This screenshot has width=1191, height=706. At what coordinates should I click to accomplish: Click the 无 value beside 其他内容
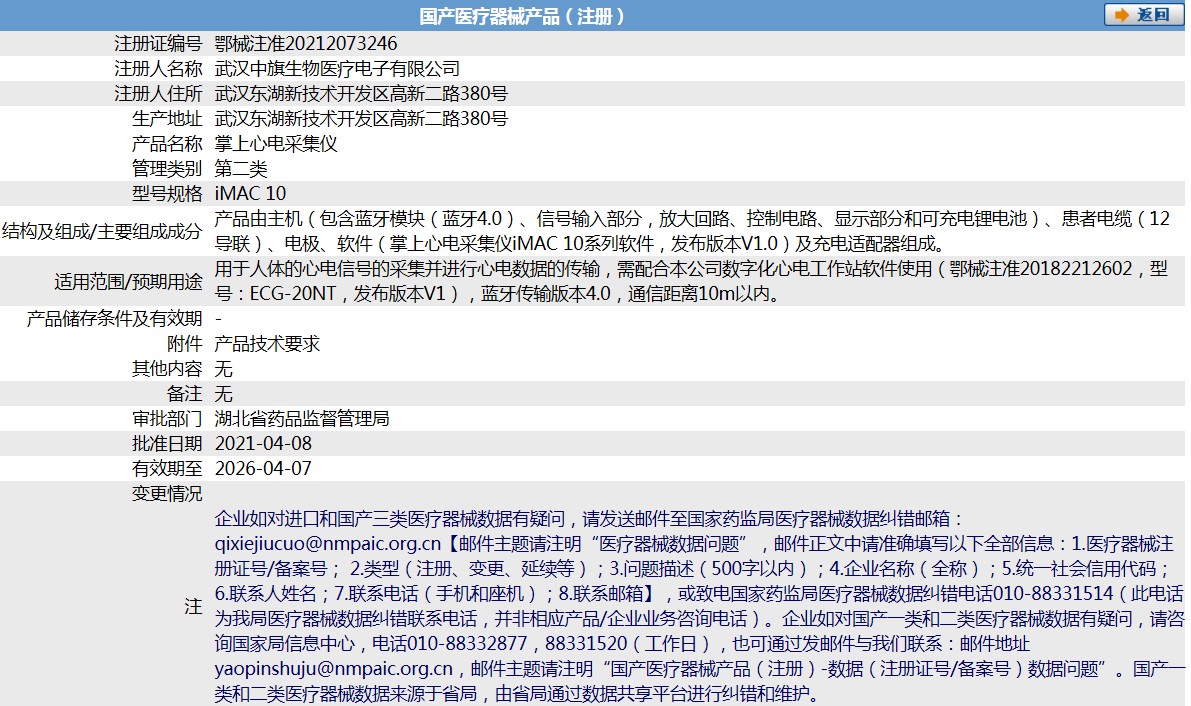pyautogui.click(x=223, y=369)
